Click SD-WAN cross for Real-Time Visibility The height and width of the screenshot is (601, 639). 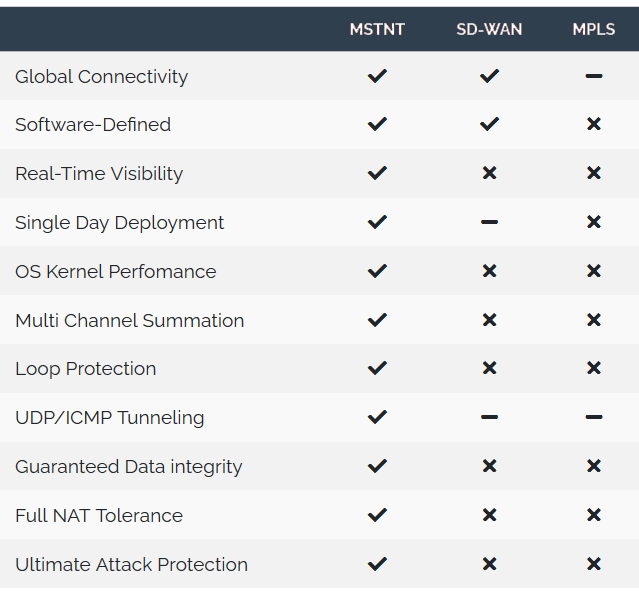[x=489, y=173]
